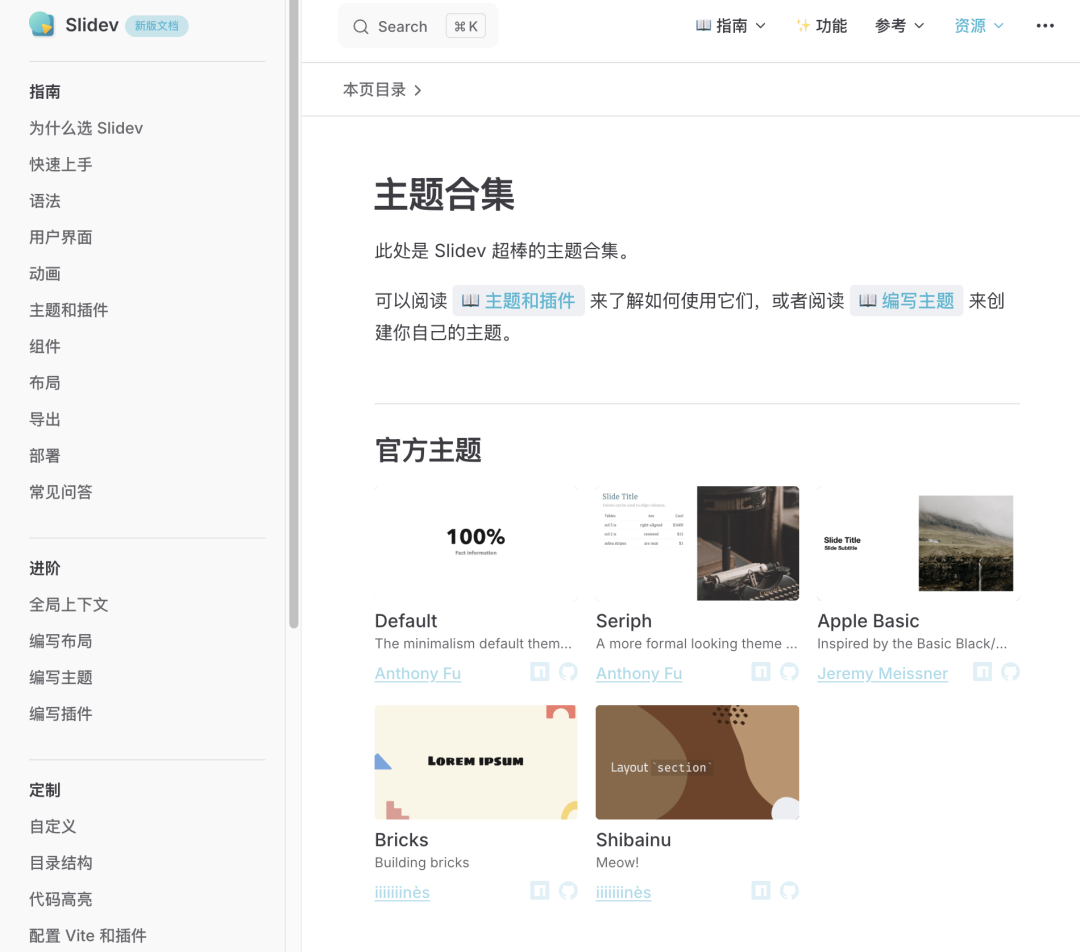Click the sidebar vertical scrollbar

[293, 313]
